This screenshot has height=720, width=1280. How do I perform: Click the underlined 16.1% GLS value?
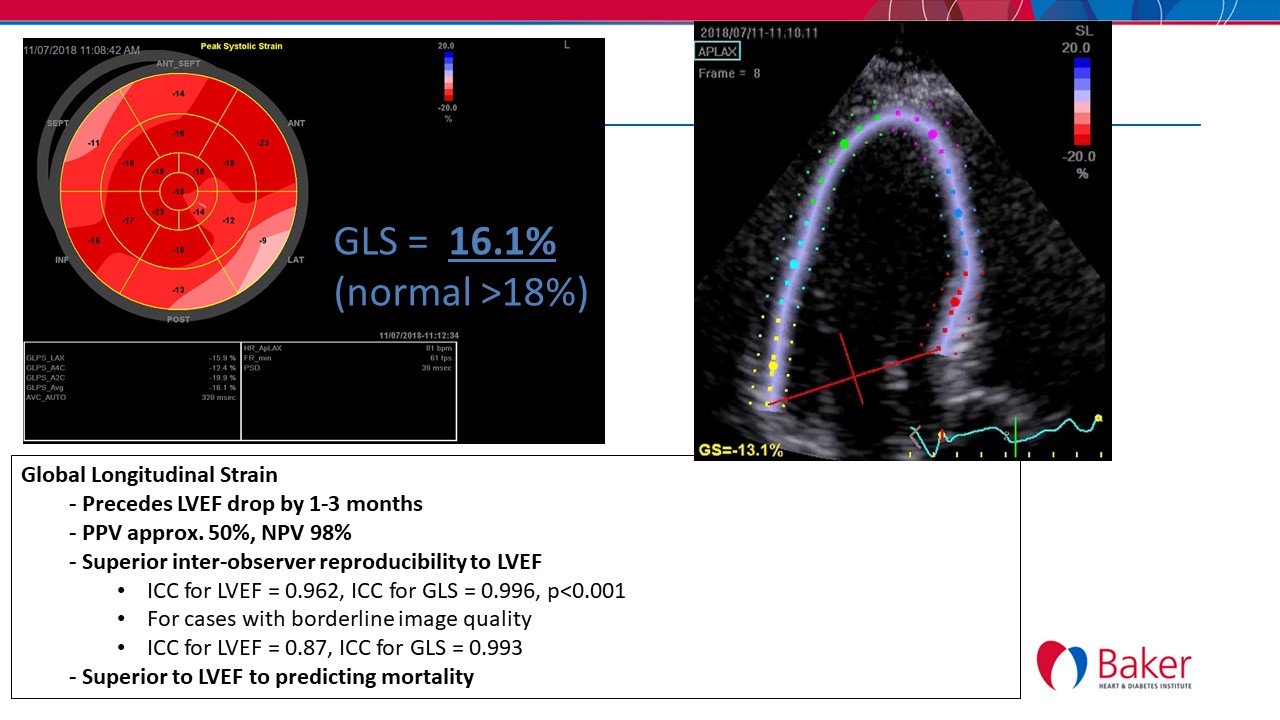501,242
